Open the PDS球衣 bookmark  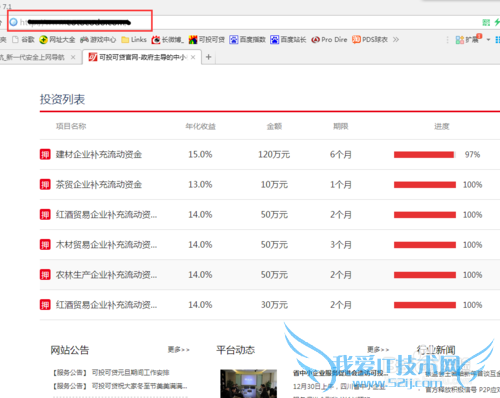pos(370,40)
